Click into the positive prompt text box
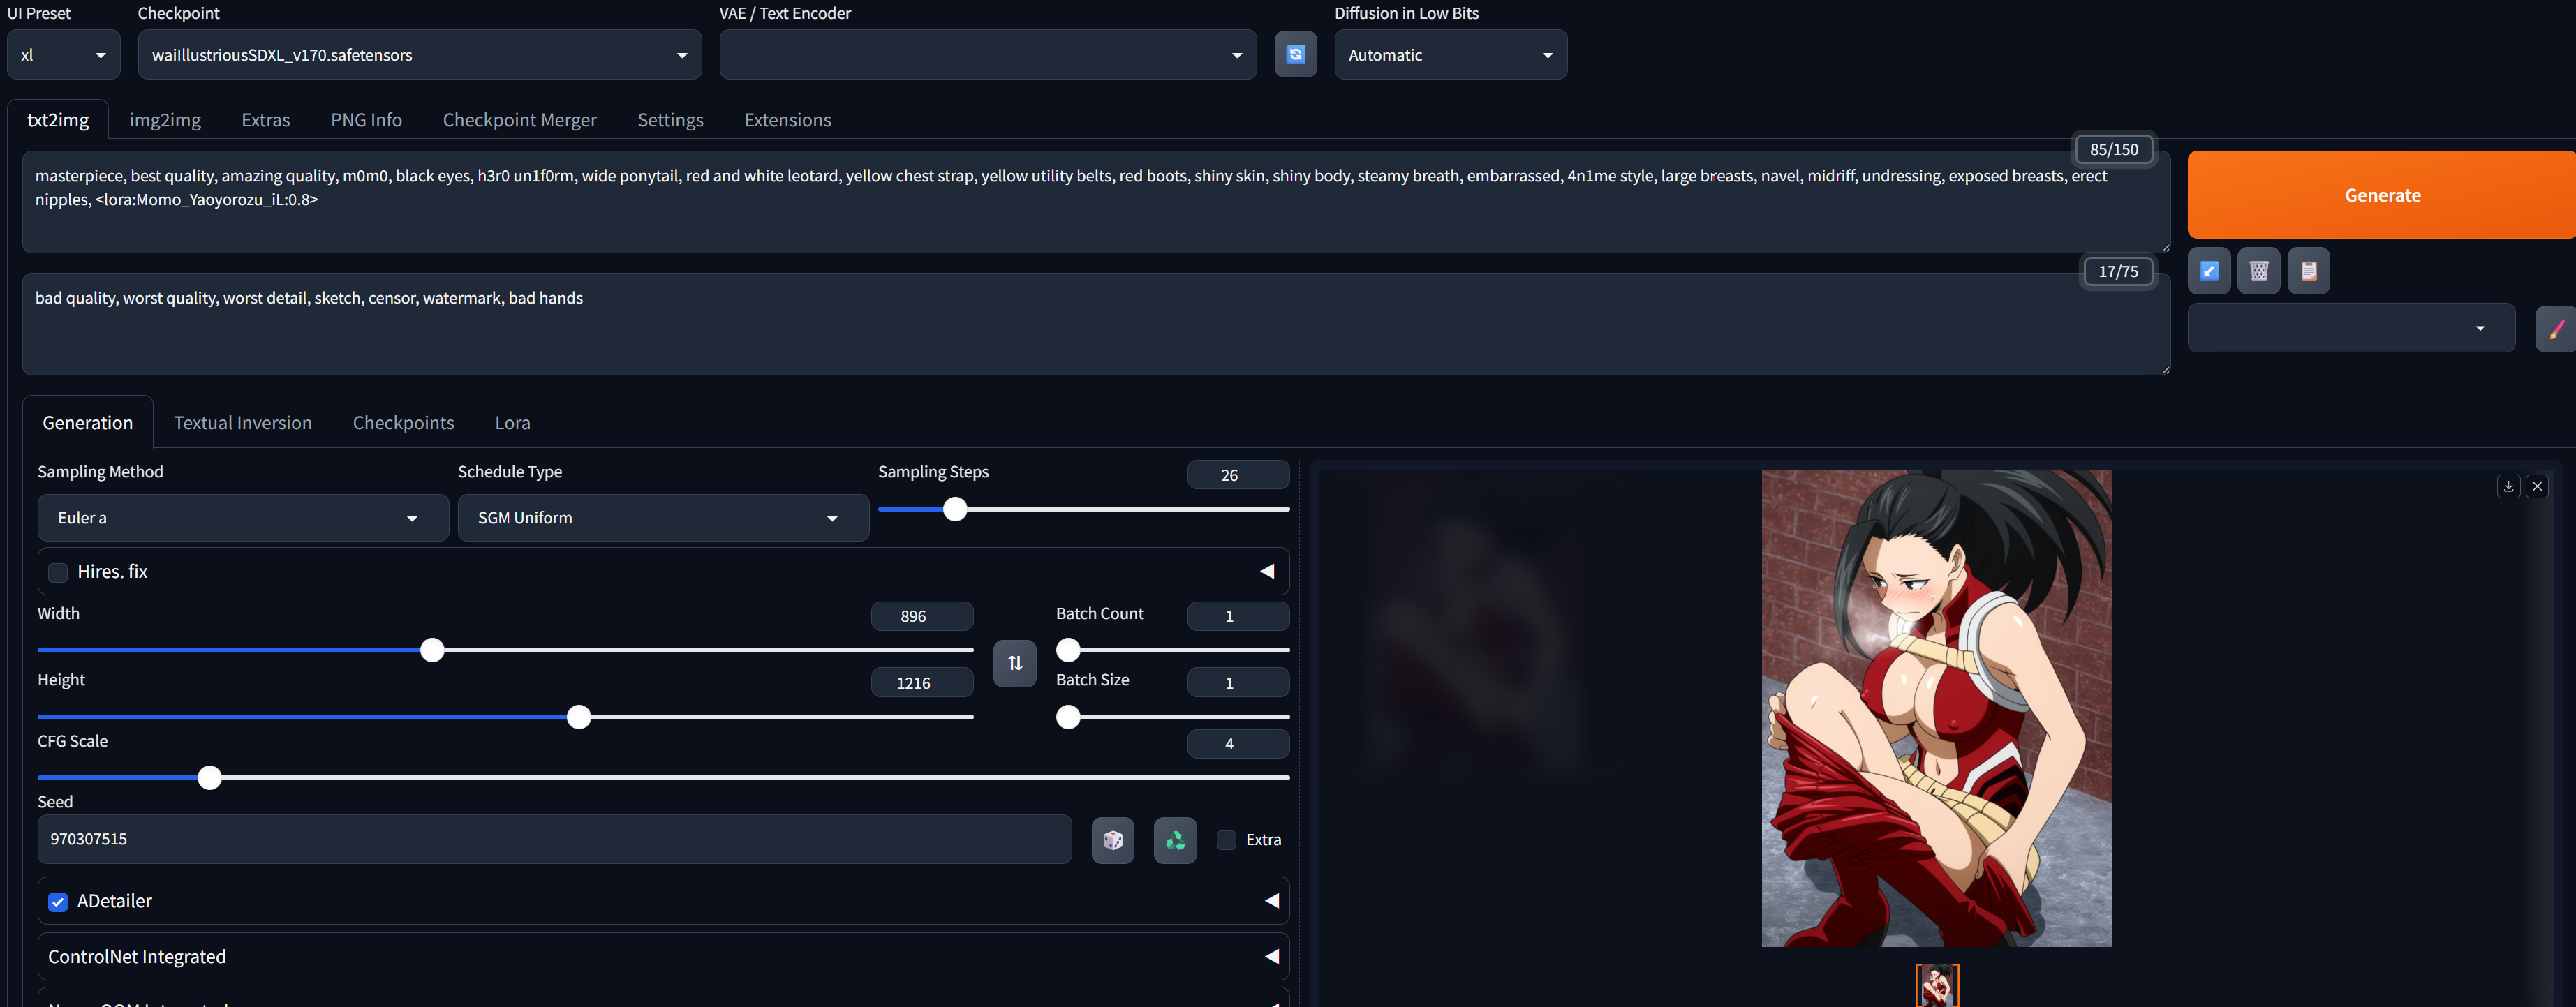This screenshot has height=1007, width=2576. pos(1096,202)
